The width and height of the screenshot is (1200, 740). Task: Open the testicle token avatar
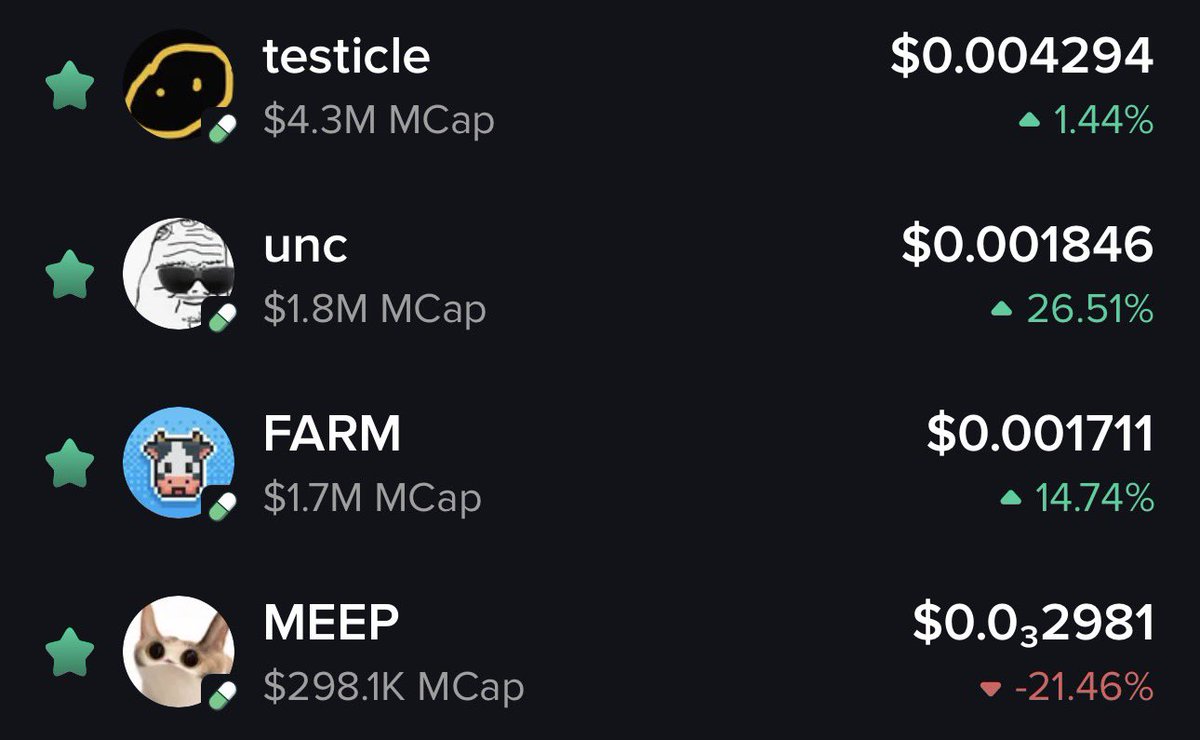point(178,84)
